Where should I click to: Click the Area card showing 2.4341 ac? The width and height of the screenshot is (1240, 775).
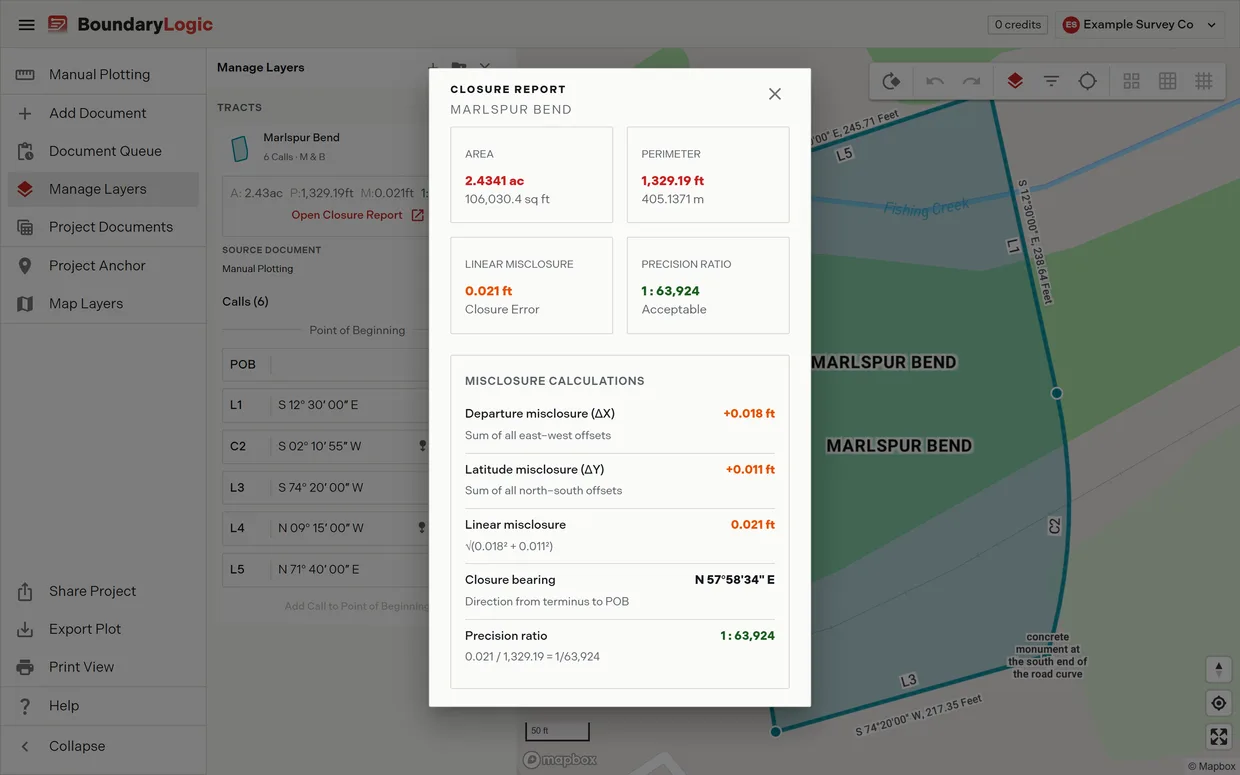(x=531, y=175)
